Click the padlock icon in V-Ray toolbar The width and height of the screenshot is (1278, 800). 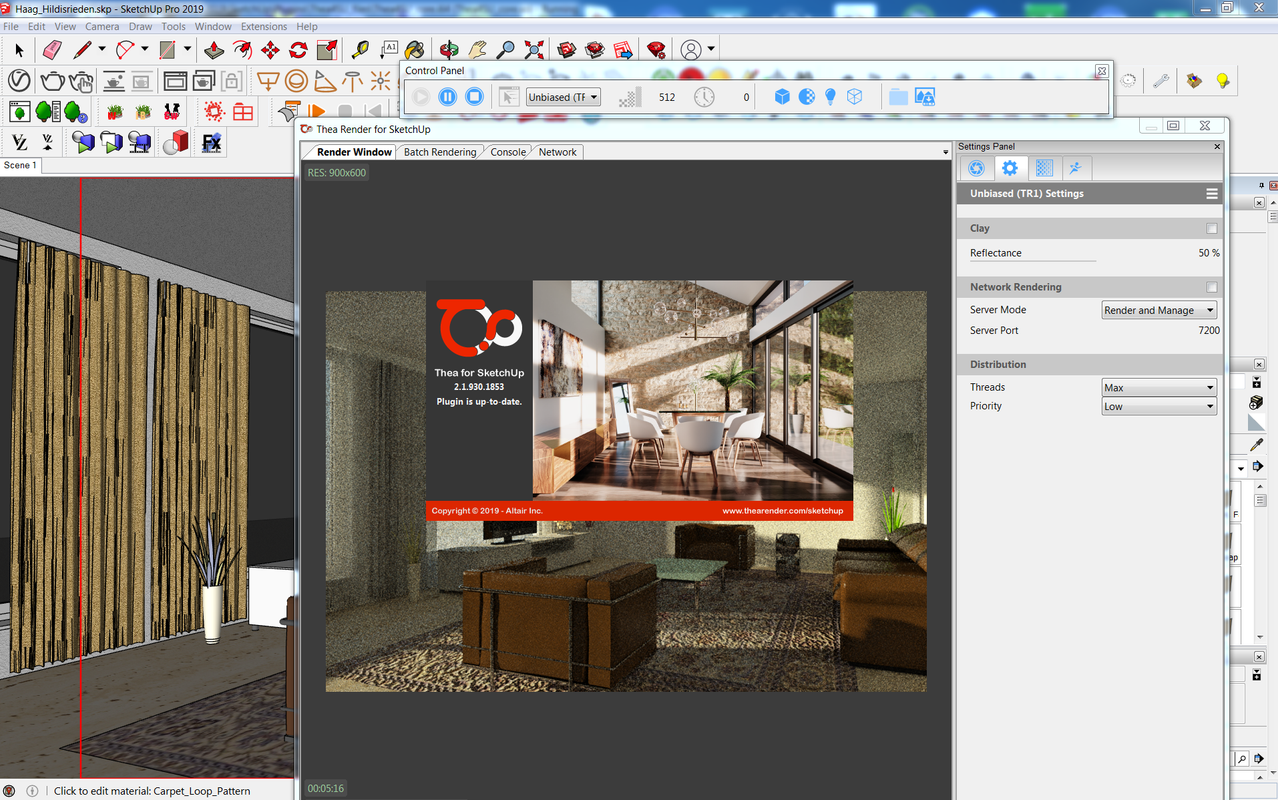coord(232,81)
